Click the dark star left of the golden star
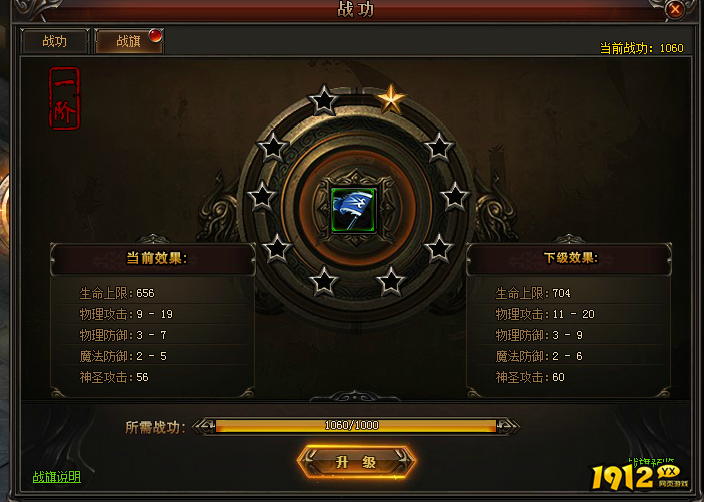The image size is (704, 502). click(323, 100)
